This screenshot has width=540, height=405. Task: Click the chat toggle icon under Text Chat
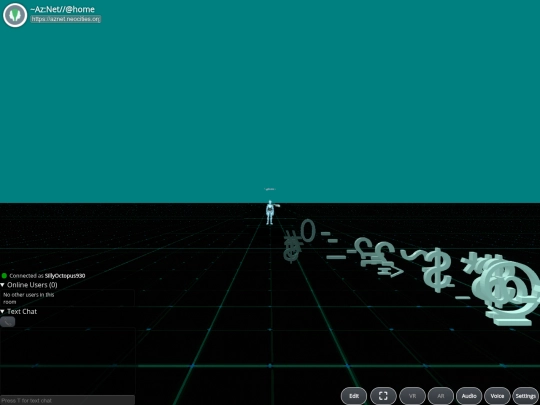[x=7, y=322]
